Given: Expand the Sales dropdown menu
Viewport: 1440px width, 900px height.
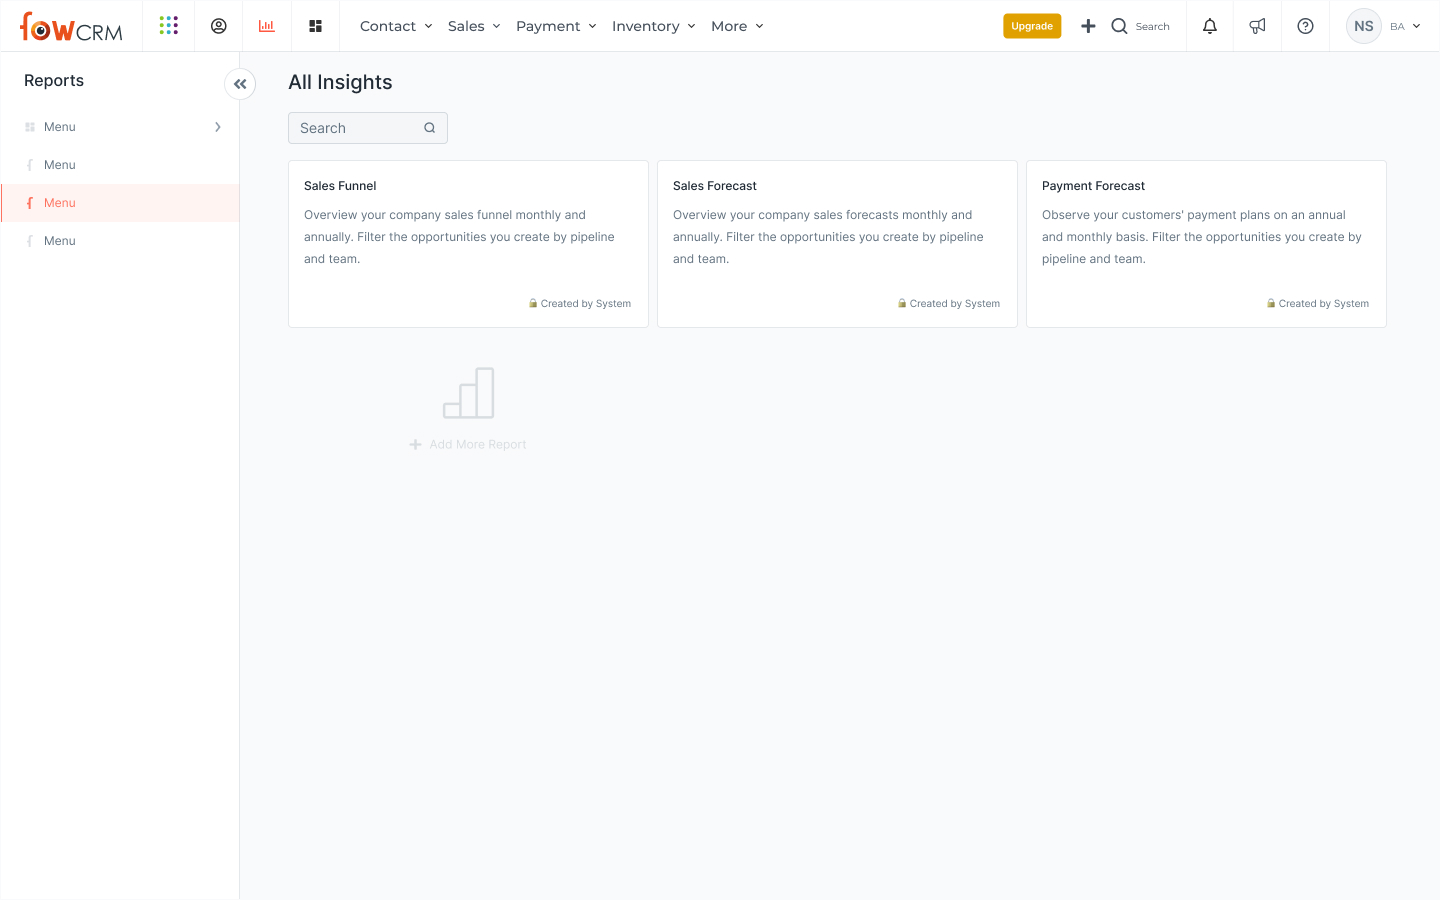Looking at the screenshot, I should pos(474,26).
